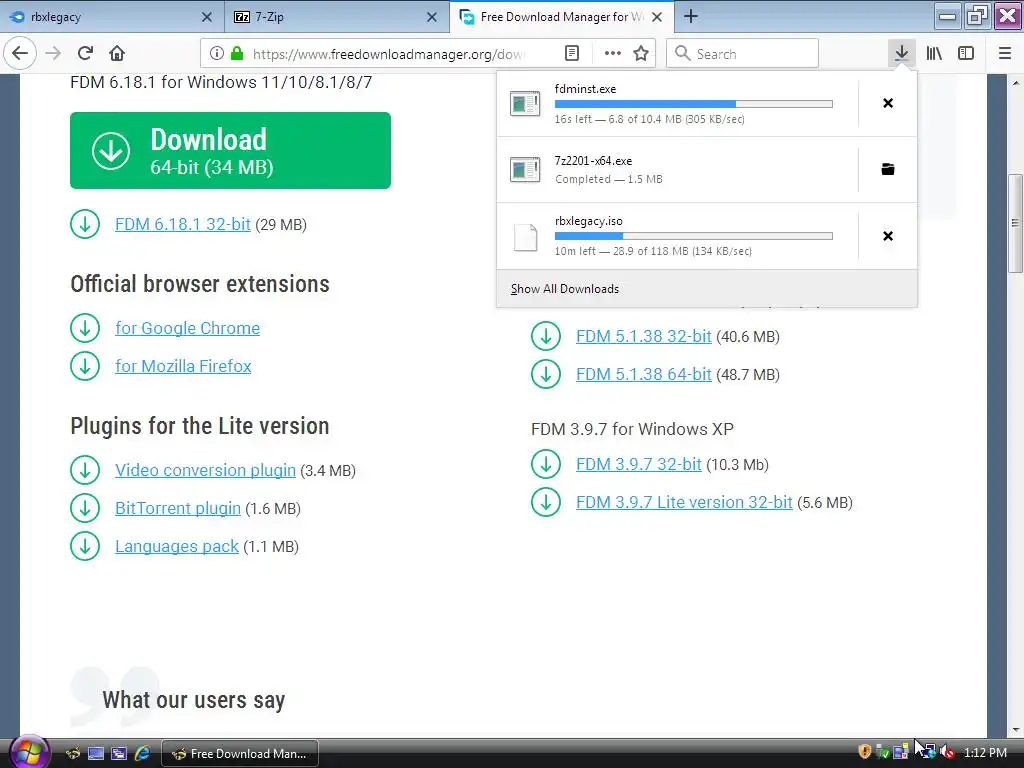1024x768 pixels.
Task: Reload the current page
Action: 86,54
